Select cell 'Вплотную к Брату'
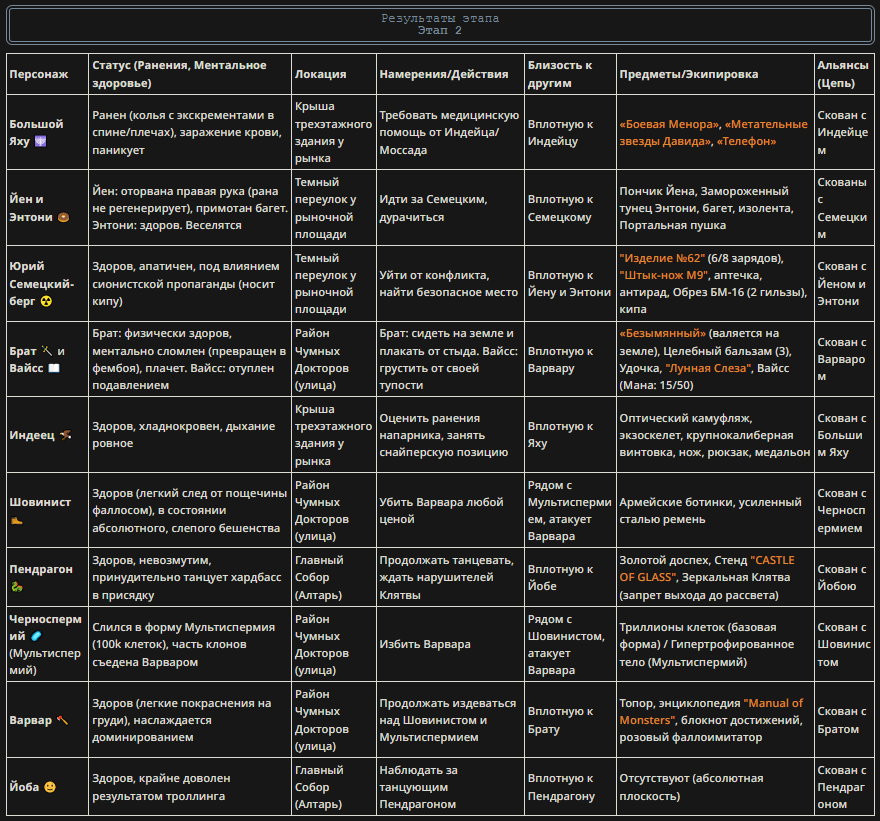880x821 pixels. pos(570,720)
